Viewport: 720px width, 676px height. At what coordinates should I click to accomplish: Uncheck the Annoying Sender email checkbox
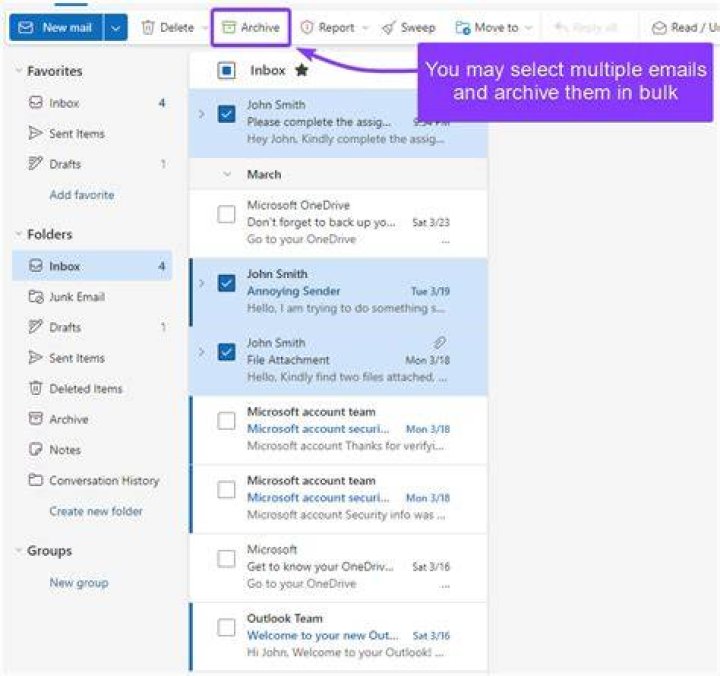226,283
